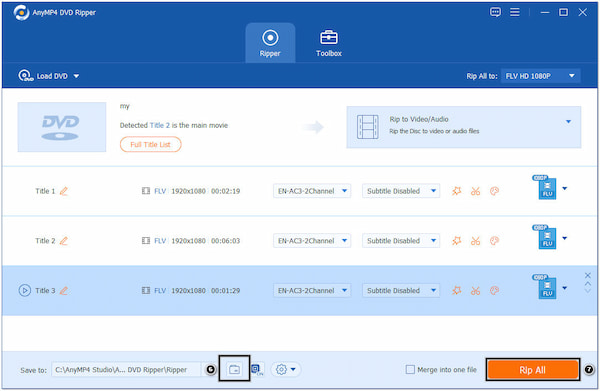Image resolution: width=600 pixels, height=391 pixels.
Task: Click the Rip All button
Action: click(533, 370)
